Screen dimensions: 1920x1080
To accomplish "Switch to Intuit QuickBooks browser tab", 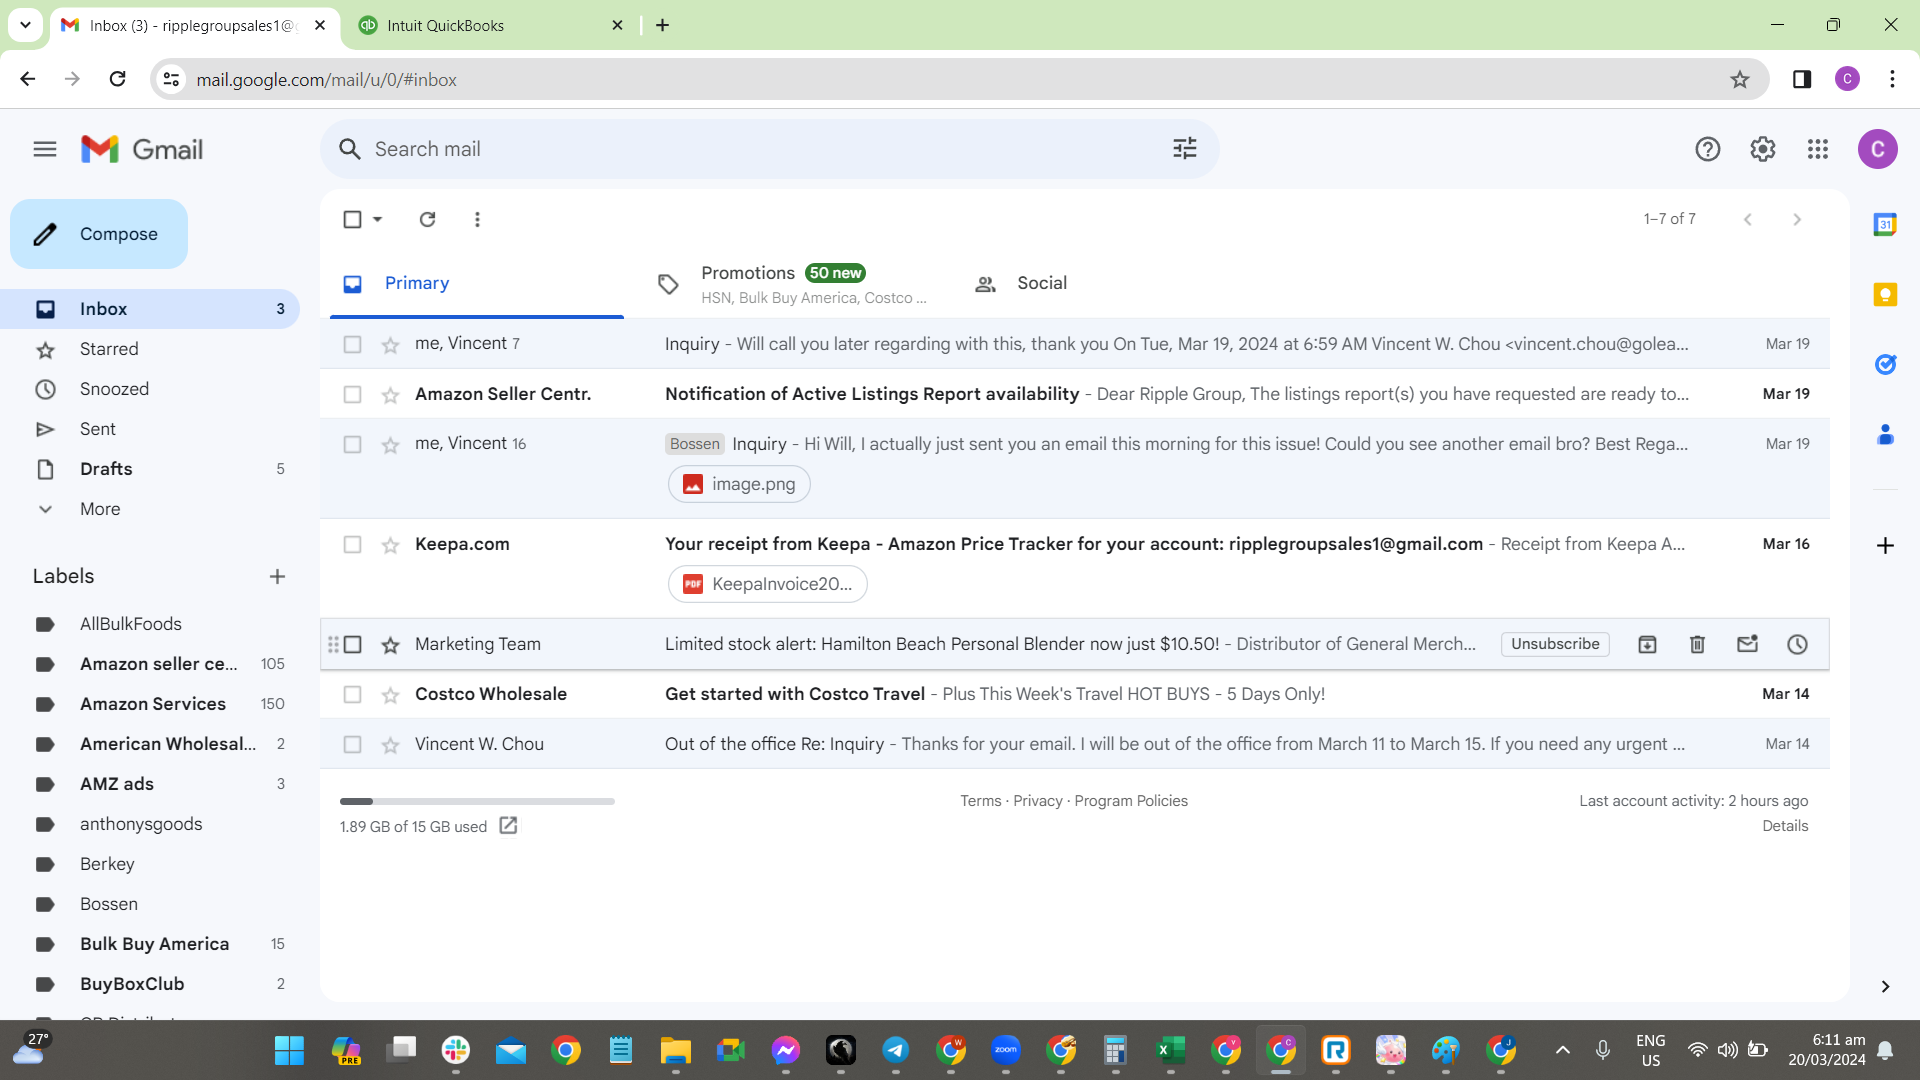I will pos(490,26).
